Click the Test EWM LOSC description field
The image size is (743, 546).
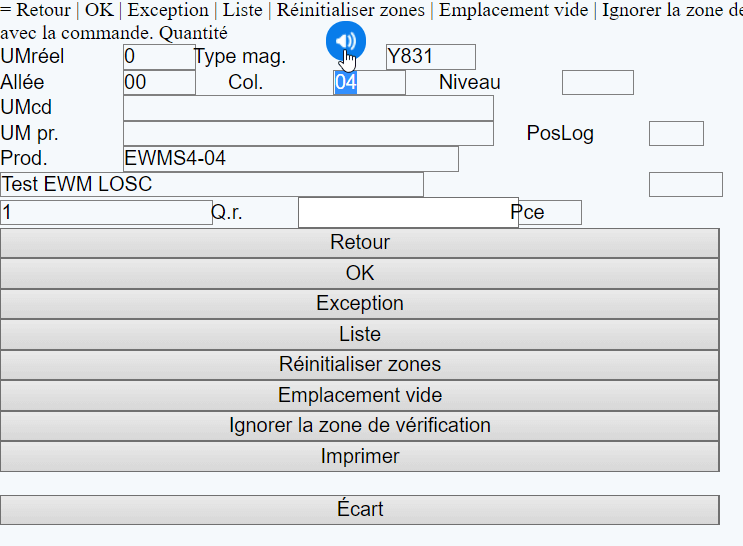pos(212,184)
